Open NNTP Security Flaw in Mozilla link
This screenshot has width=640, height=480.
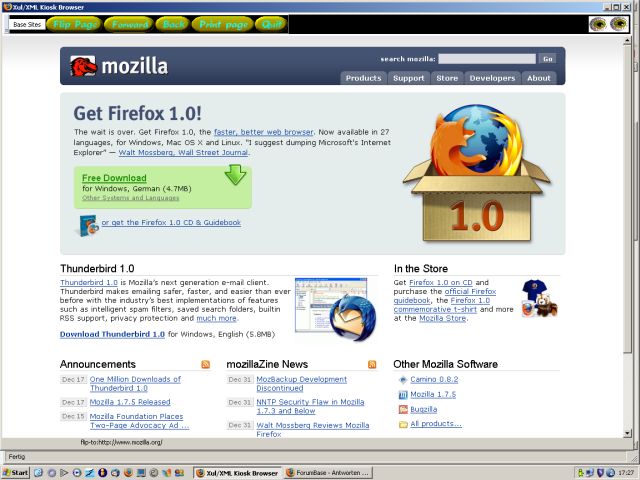(x=310, y=407)
